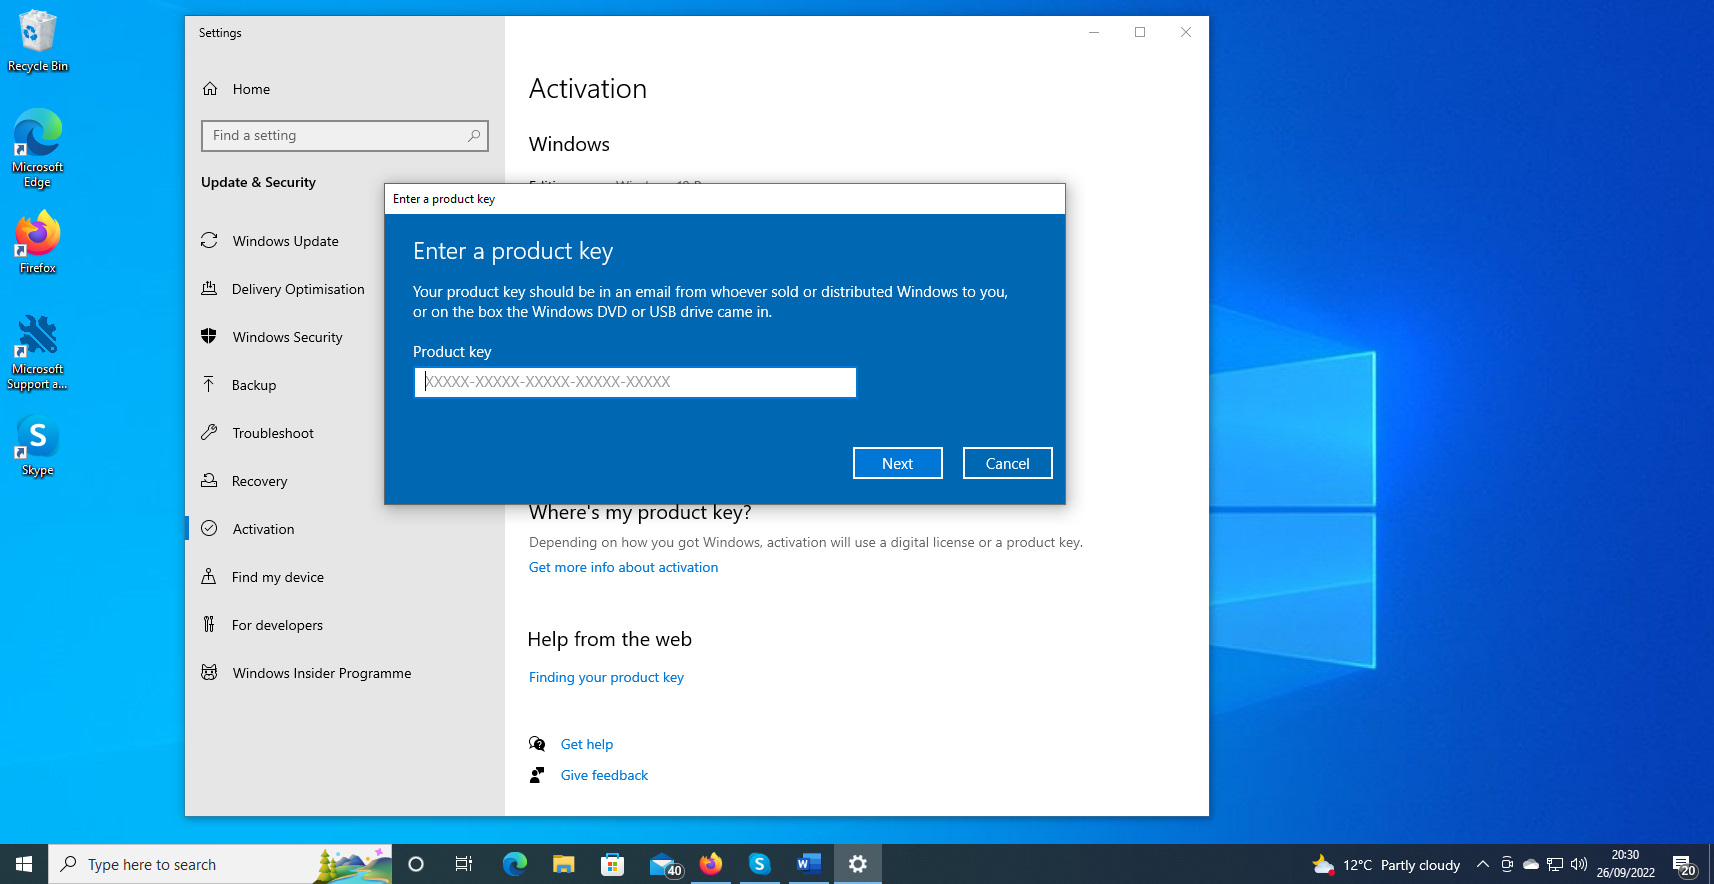Select the Troubleshoot wrench icon
This screenshot has height=884, width=1714.
point(209,433)
